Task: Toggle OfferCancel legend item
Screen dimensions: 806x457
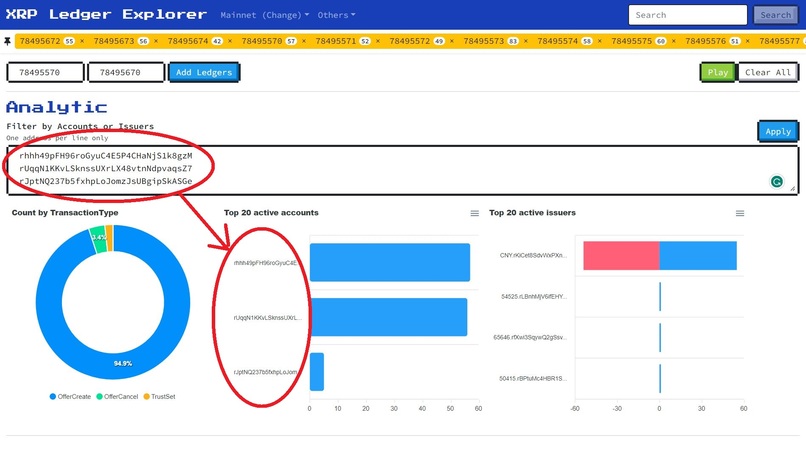Action: click(x=117, y=396)
